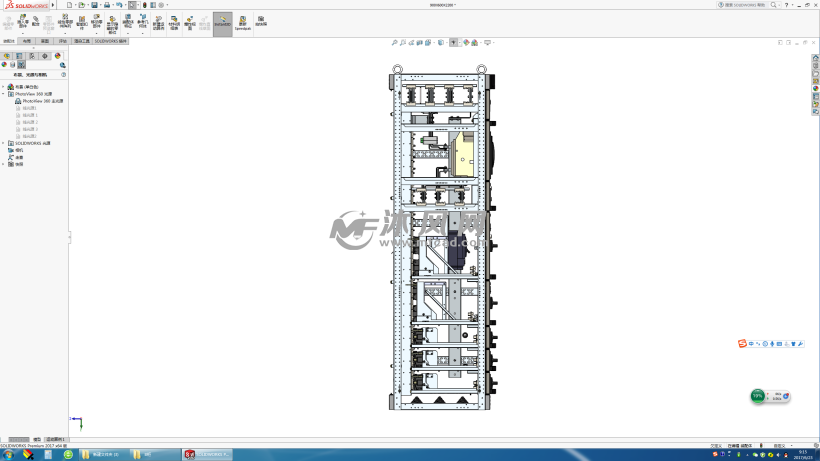Click Zoom to Fit magnifier icon
The height and width of the screenshot is (461, 820).
(x=395, y=42)
